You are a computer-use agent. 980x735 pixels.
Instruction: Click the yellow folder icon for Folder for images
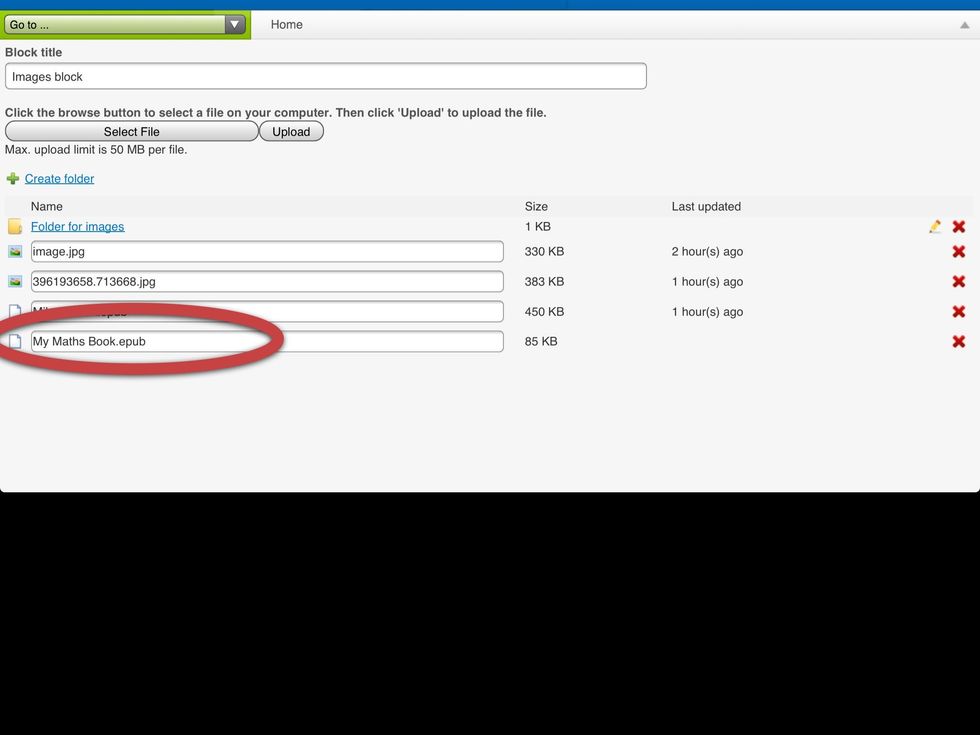pos(15,226)
